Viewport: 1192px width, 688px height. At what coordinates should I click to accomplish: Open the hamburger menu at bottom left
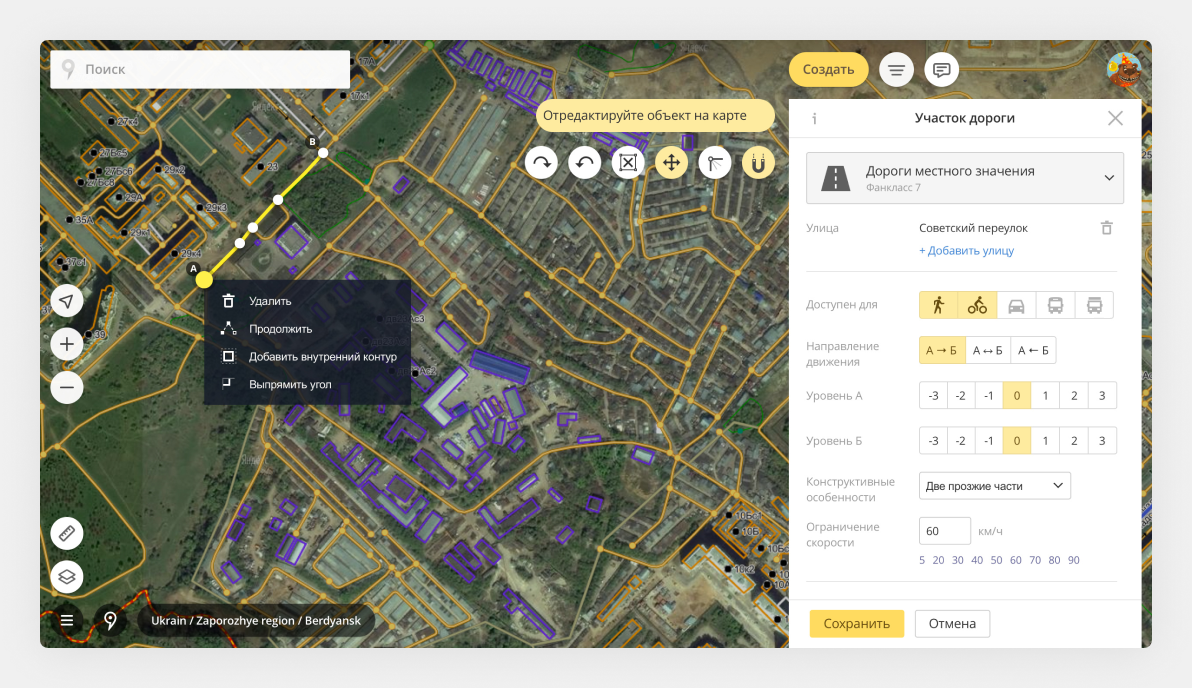tap(67, 620)
